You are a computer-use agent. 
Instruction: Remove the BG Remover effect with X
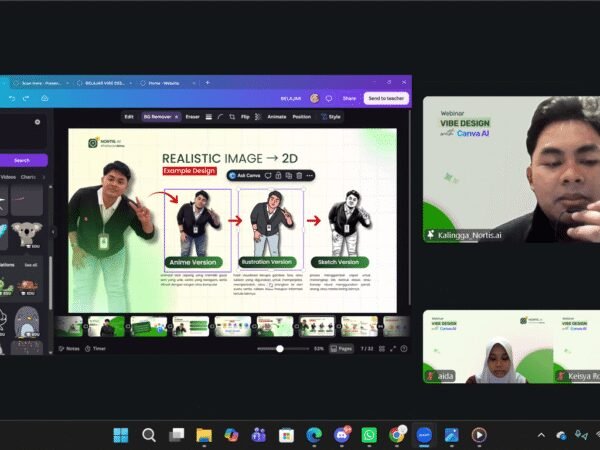point(176,117)
